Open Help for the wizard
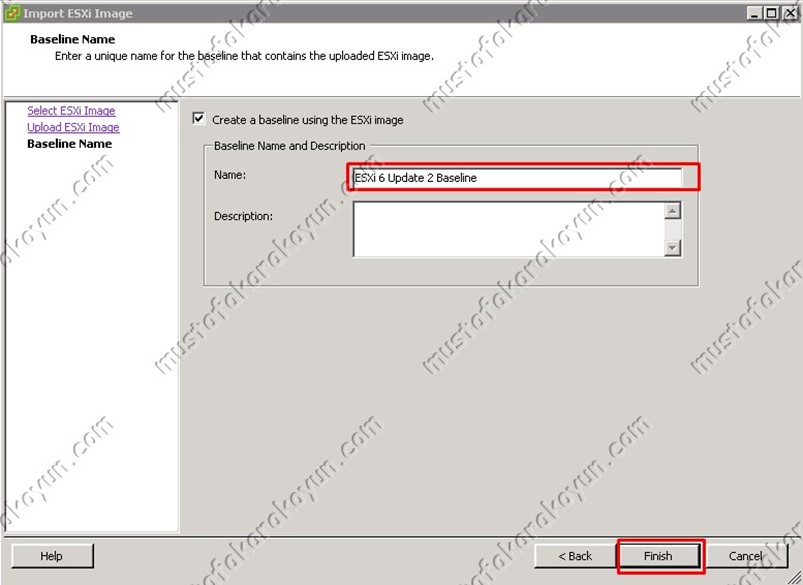 tap(52, 556)
